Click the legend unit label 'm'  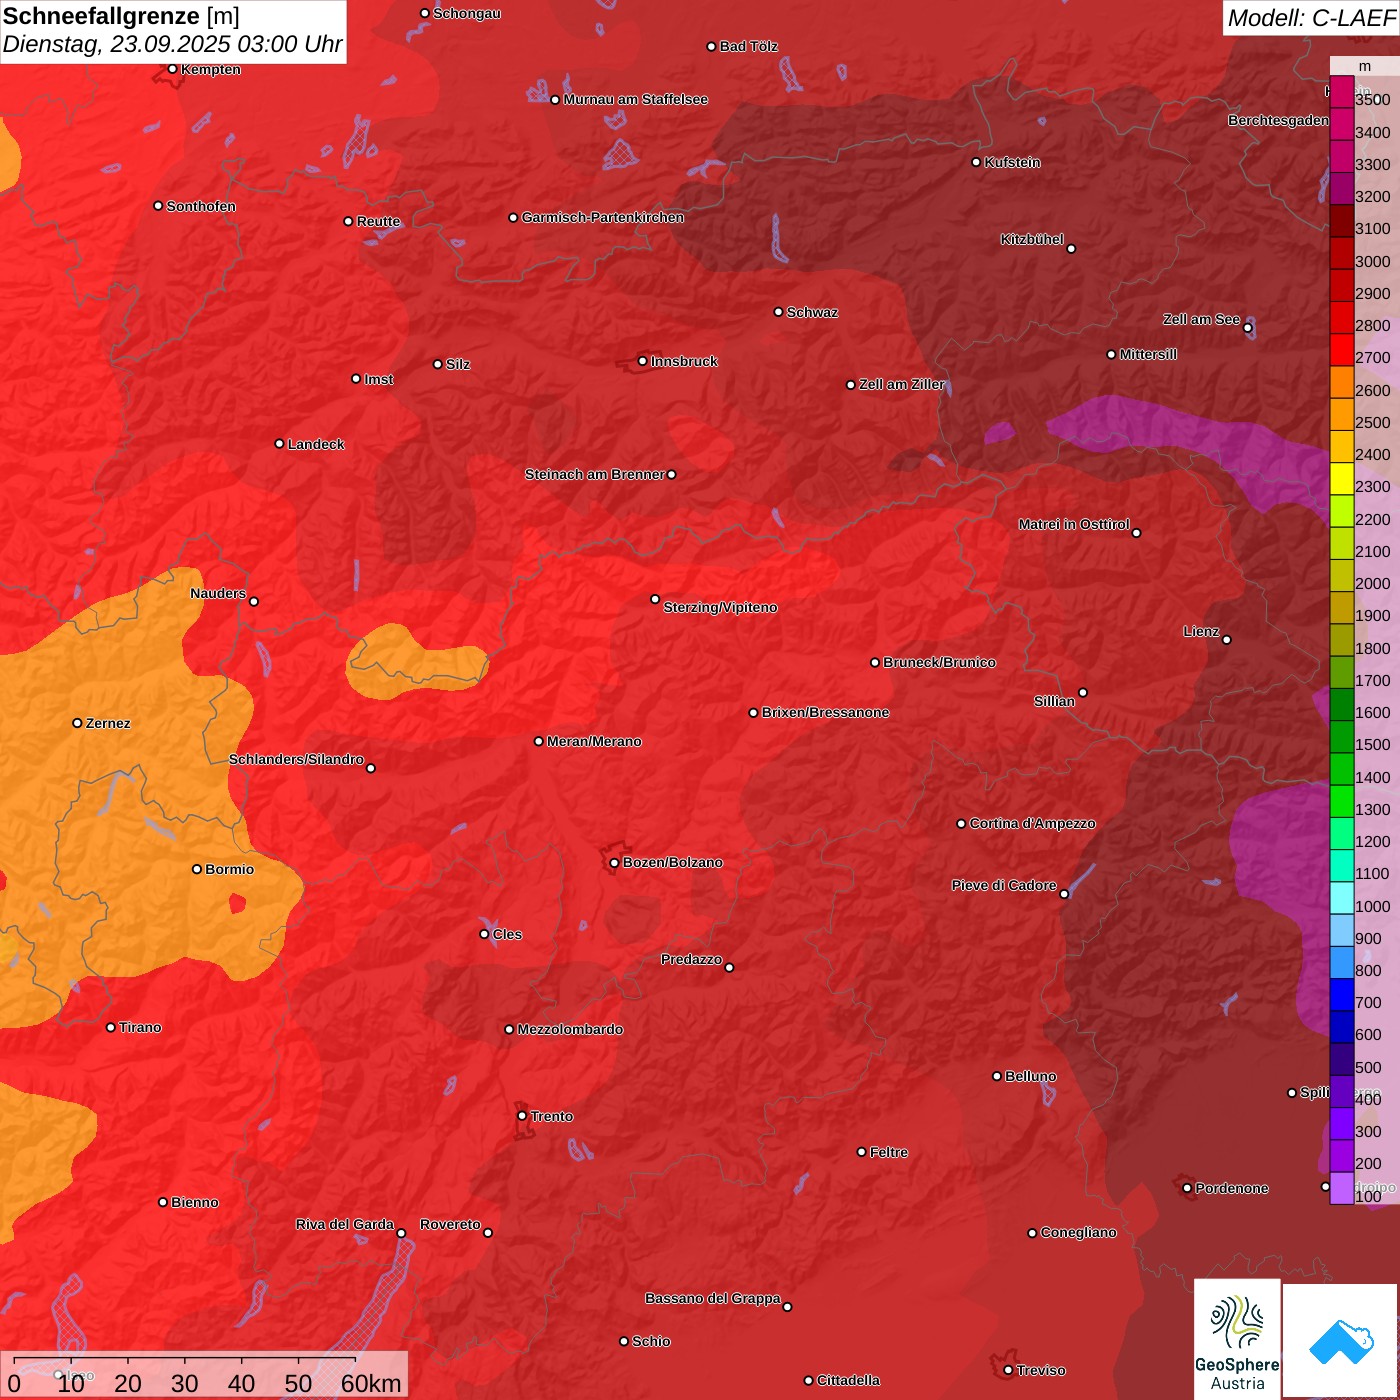coord(1365,67)
